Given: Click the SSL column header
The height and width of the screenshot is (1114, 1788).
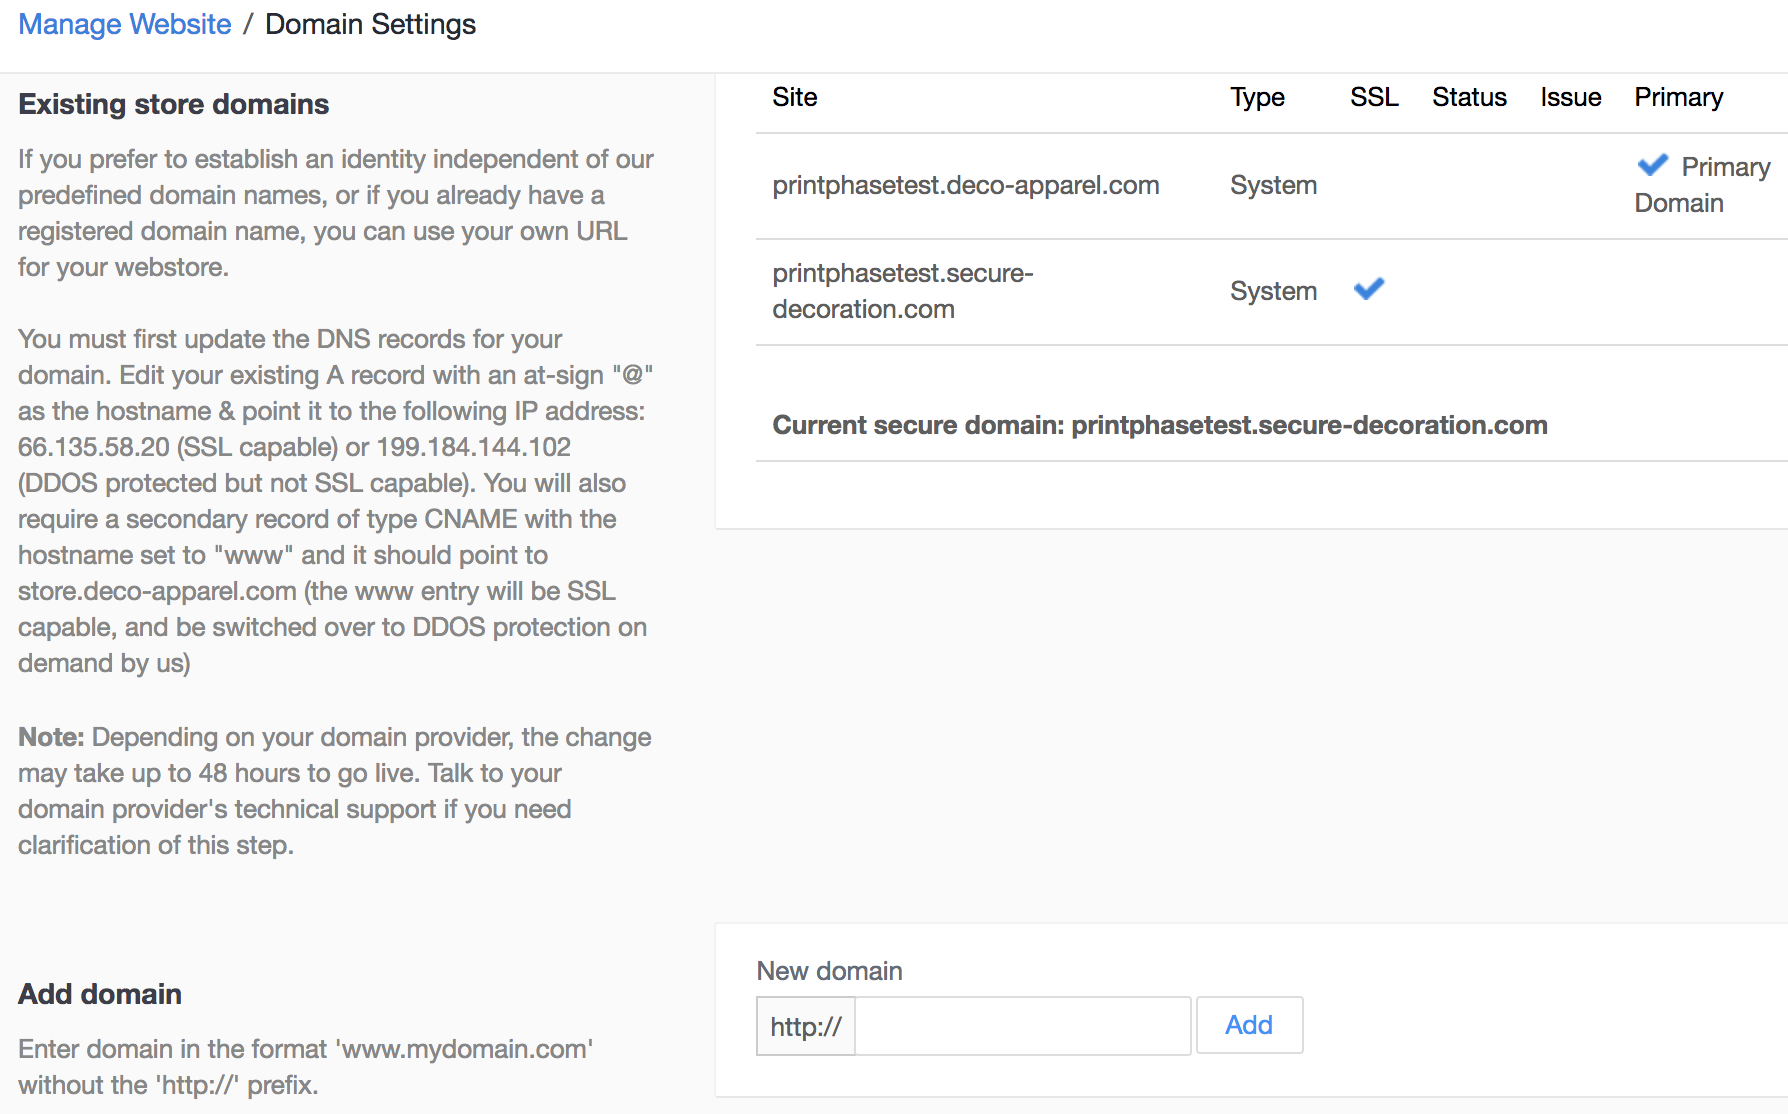Looking at the screenshot, I should pos(1374,97).
